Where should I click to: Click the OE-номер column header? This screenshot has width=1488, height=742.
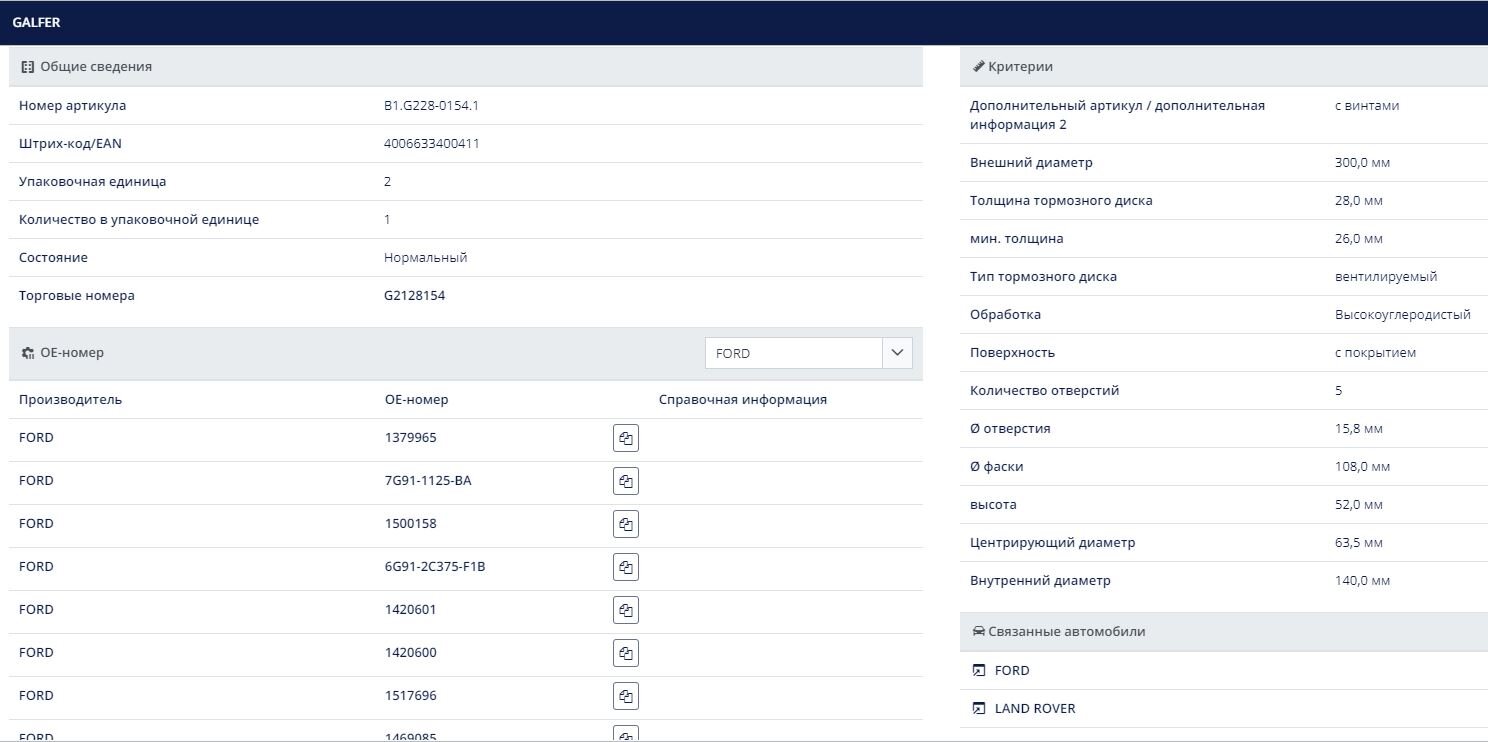click(x=416, y=399)
